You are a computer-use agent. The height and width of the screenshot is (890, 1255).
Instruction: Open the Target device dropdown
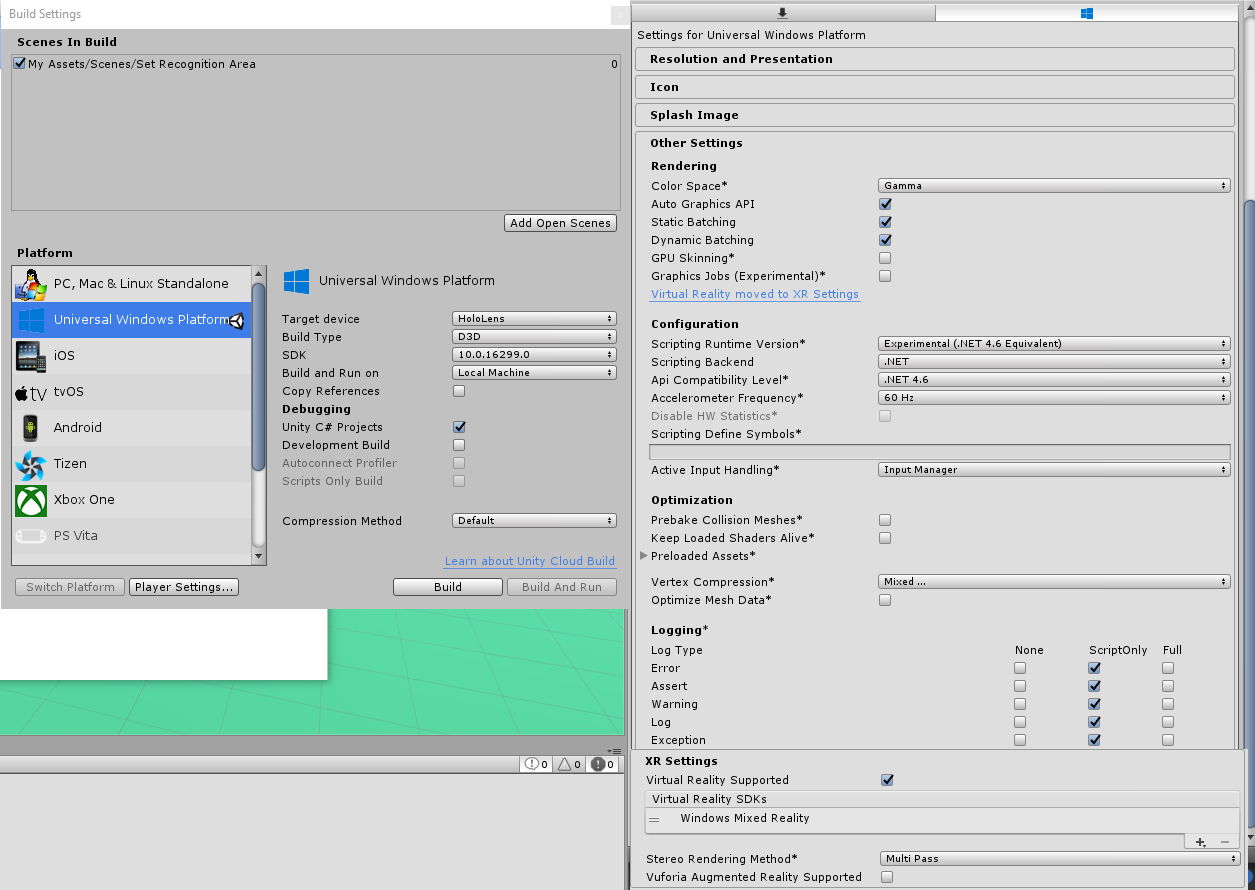click(x=533, y=318)
